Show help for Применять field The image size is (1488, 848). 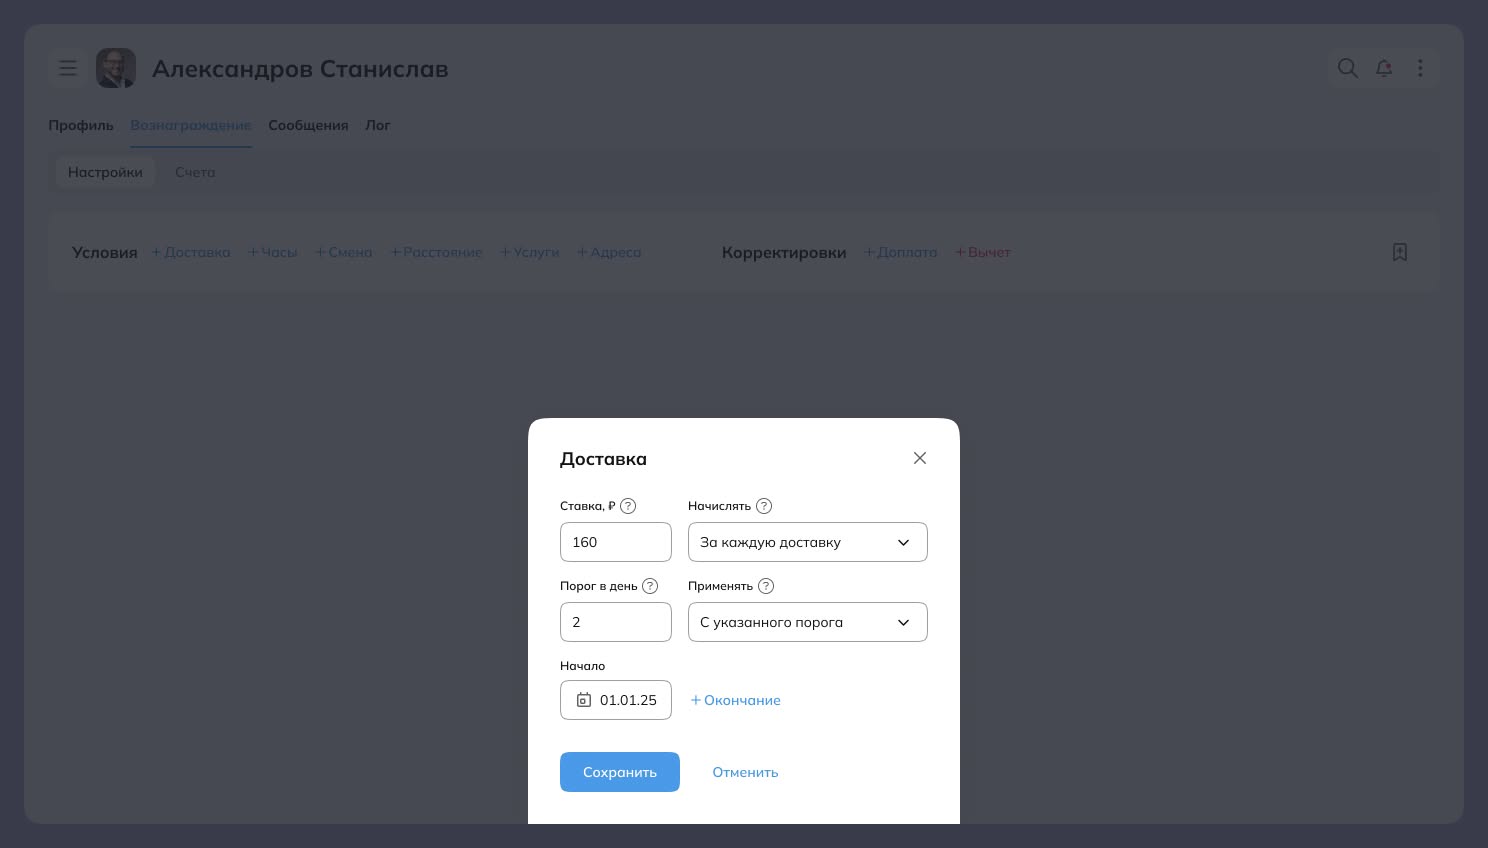tap(766, 586)
